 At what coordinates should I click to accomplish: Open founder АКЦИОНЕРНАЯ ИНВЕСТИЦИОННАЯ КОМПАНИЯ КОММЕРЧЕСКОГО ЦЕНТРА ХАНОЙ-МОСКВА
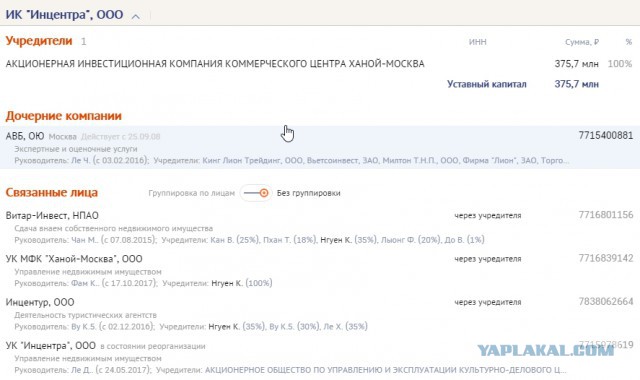tap(215, 64)
